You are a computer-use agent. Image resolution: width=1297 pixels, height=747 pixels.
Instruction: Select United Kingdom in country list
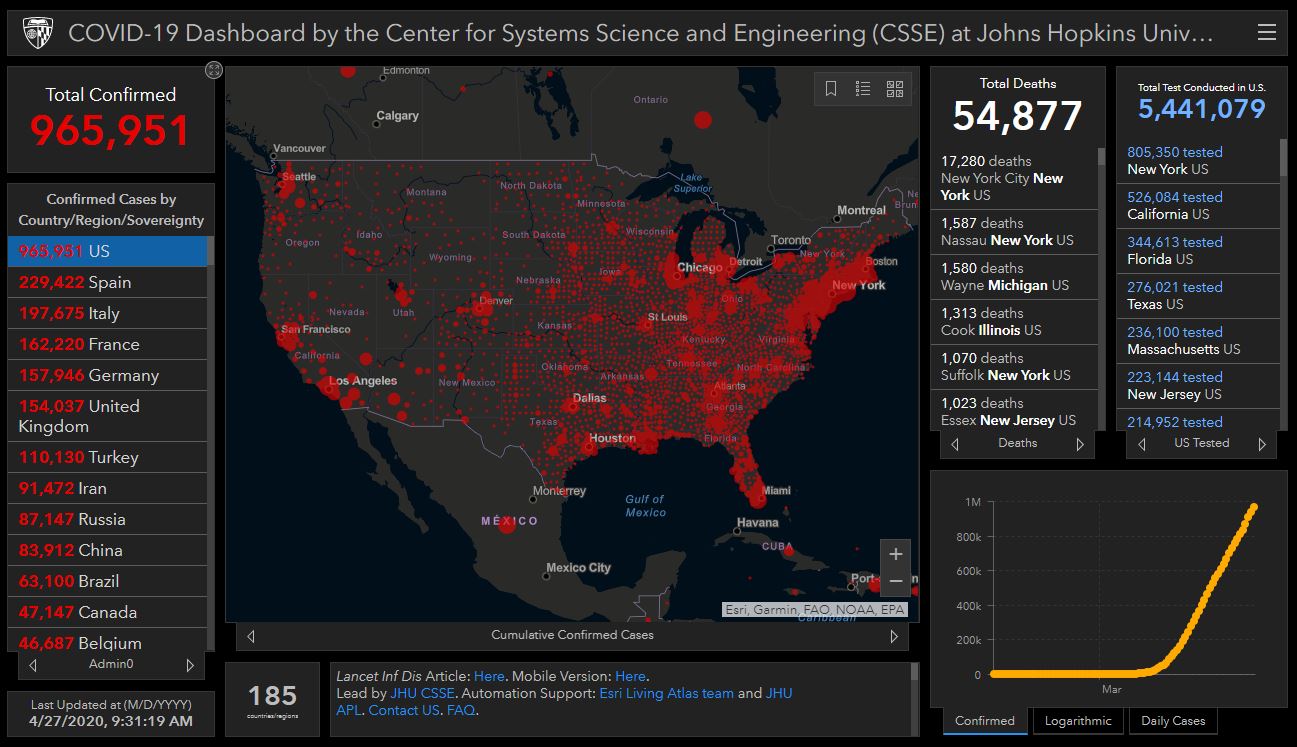point(107,416)
